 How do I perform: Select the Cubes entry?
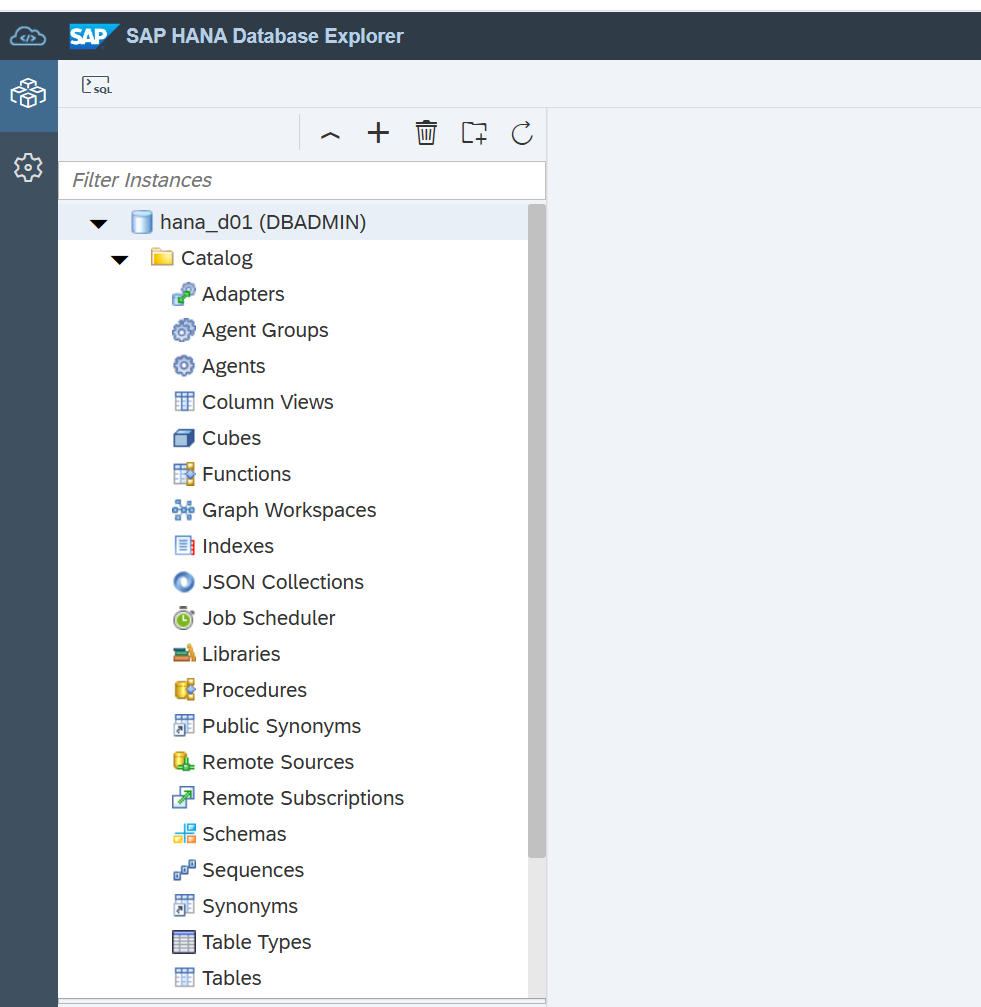click(231, 438)
